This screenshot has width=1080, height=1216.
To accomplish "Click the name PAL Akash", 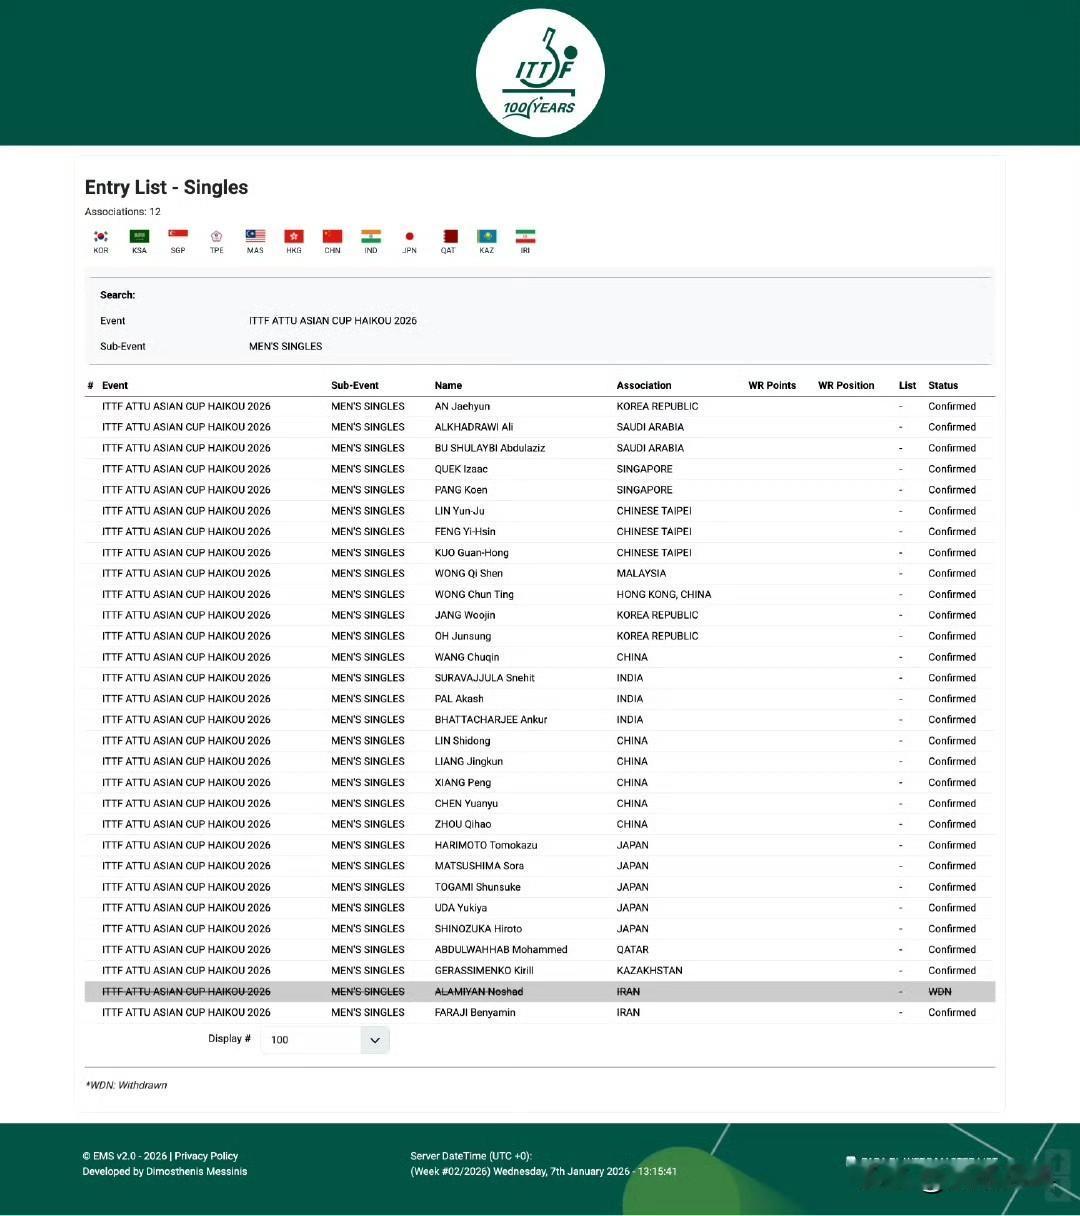I will [x=459, y=699].
